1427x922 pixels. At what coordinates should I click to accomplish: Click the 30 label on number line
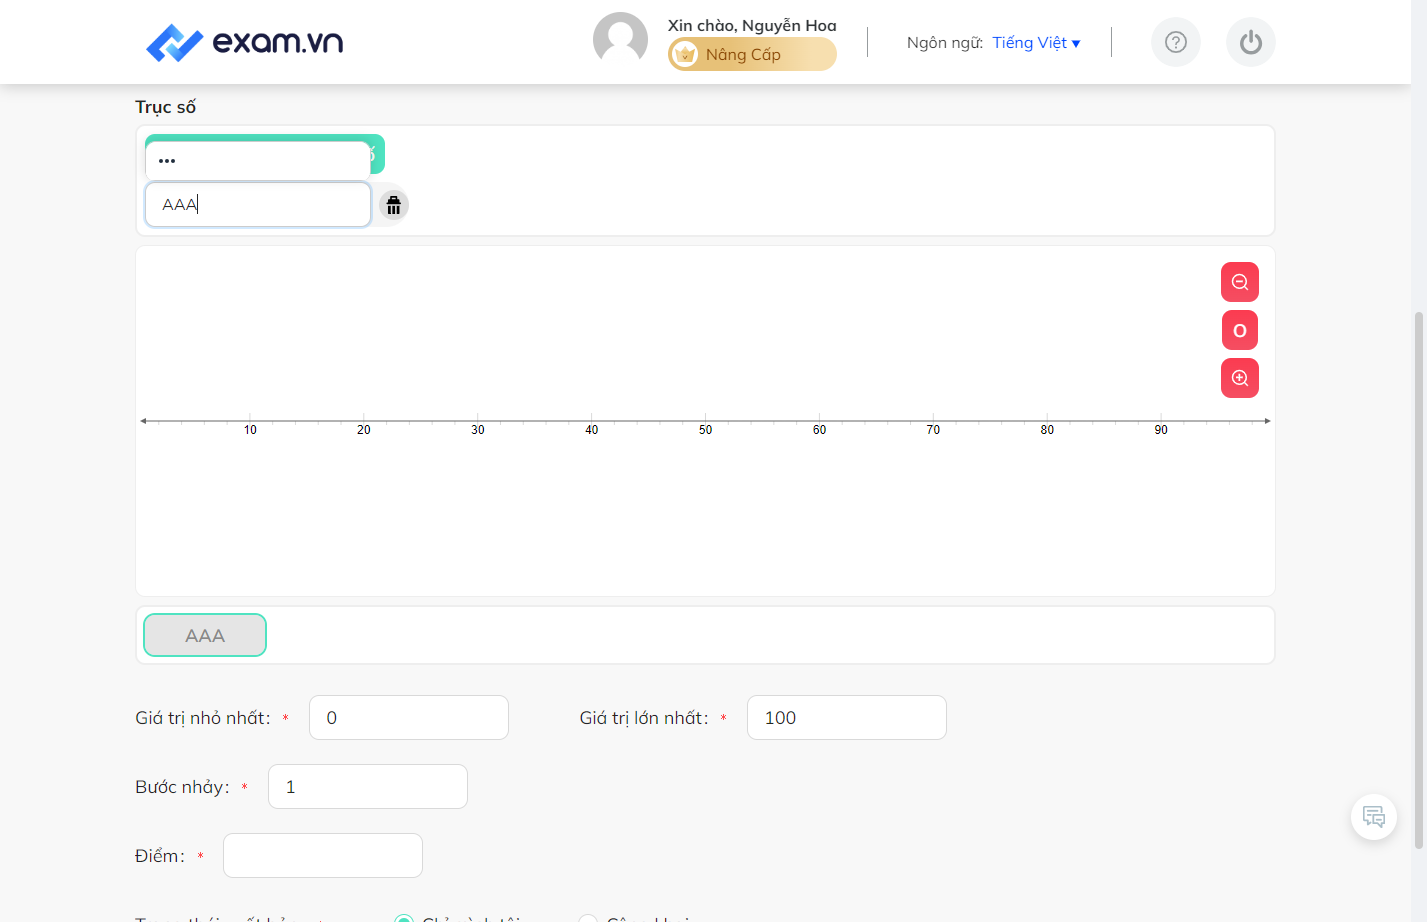coord(478,430)
